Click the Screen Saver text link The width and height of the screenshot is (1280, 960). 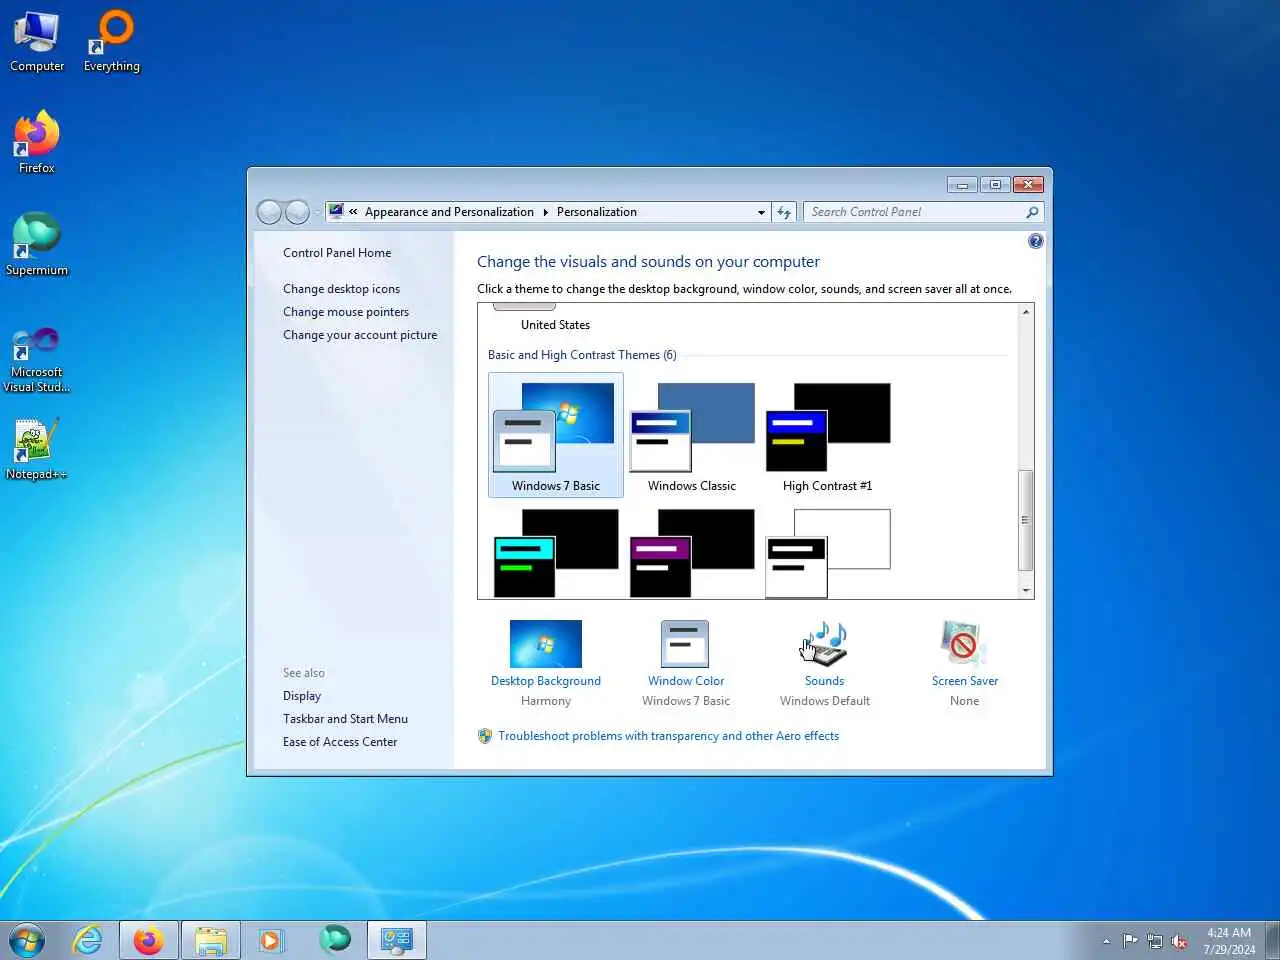pos(965,681)
